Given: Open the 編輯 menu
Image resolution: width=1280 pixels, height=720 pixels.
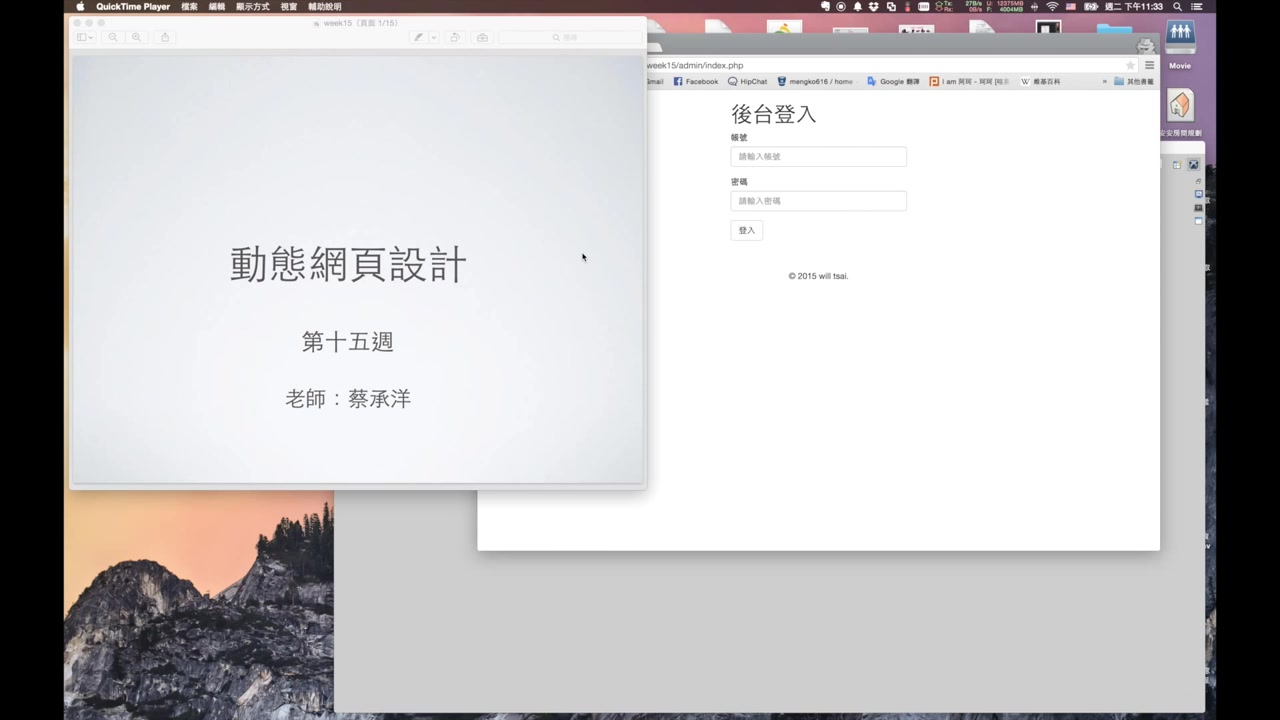Looking at the screenshot, I should tap(217, 6).
